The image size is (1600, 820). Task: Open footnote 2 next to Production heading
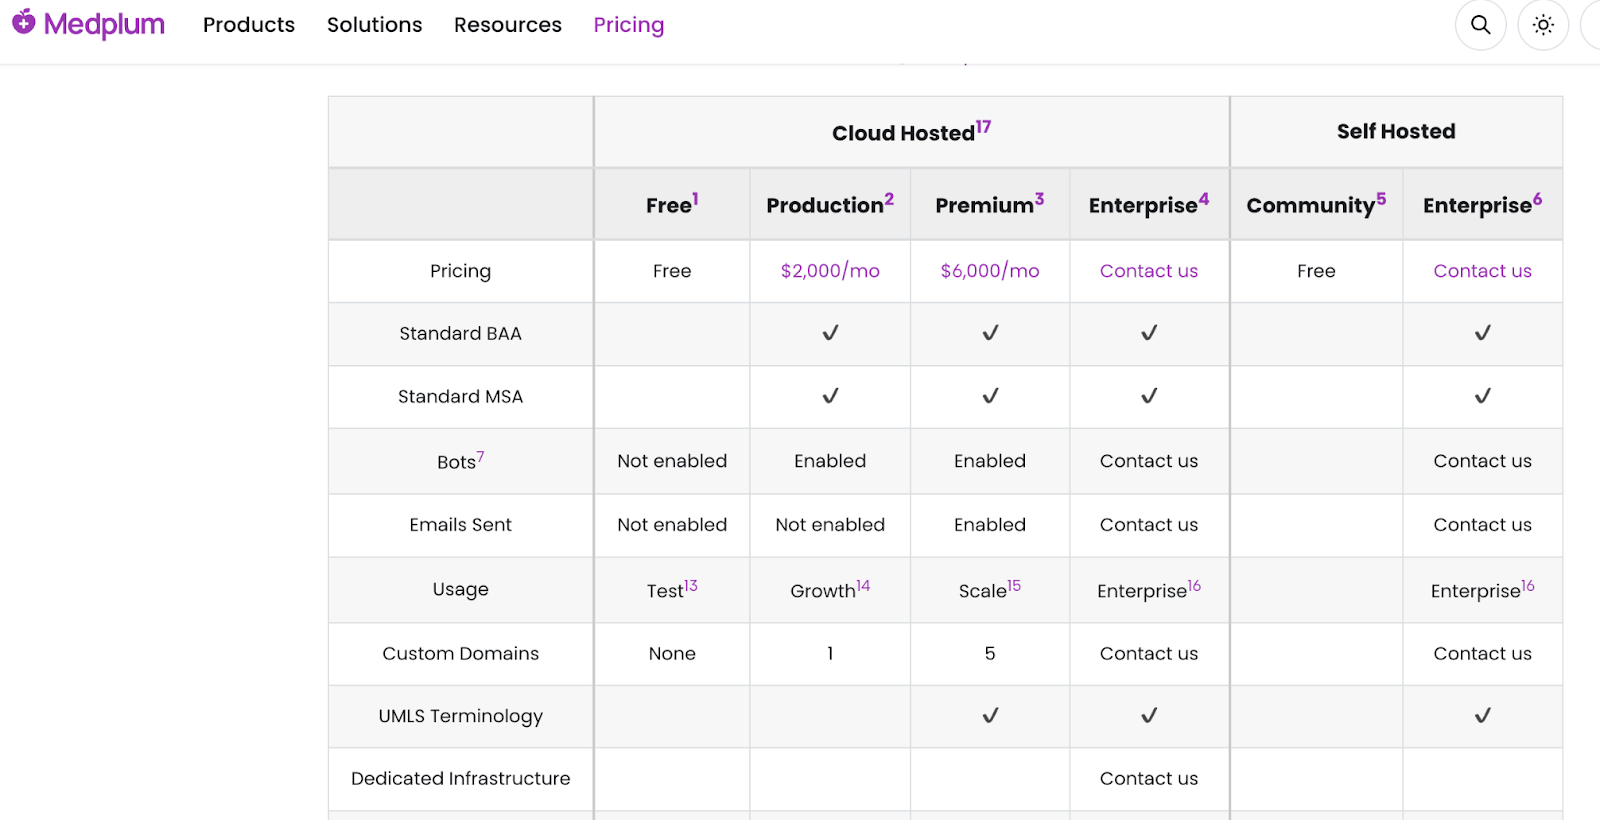[889, 199]
